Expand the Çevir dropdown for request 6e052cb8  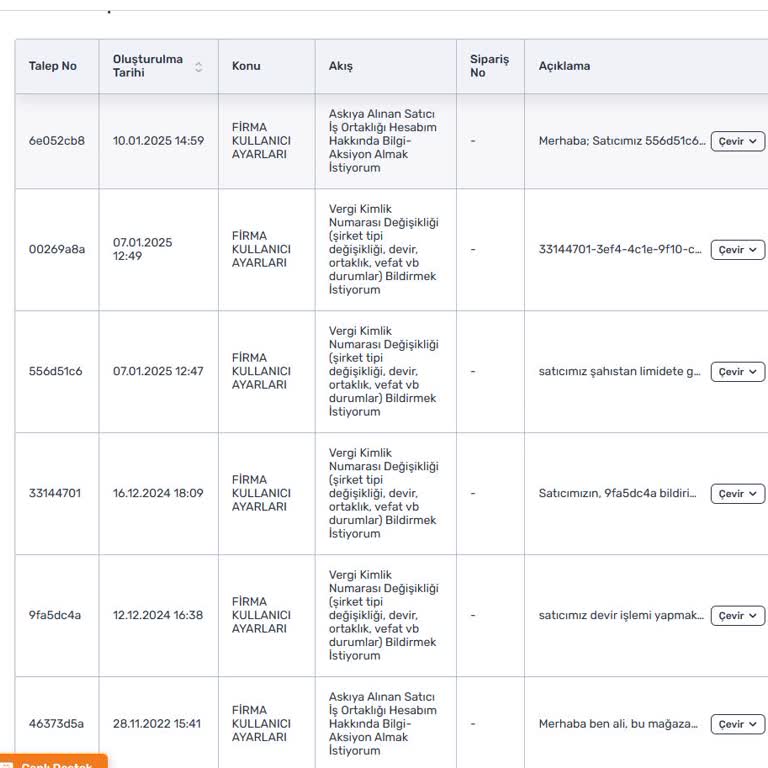[x=737, y=142]
